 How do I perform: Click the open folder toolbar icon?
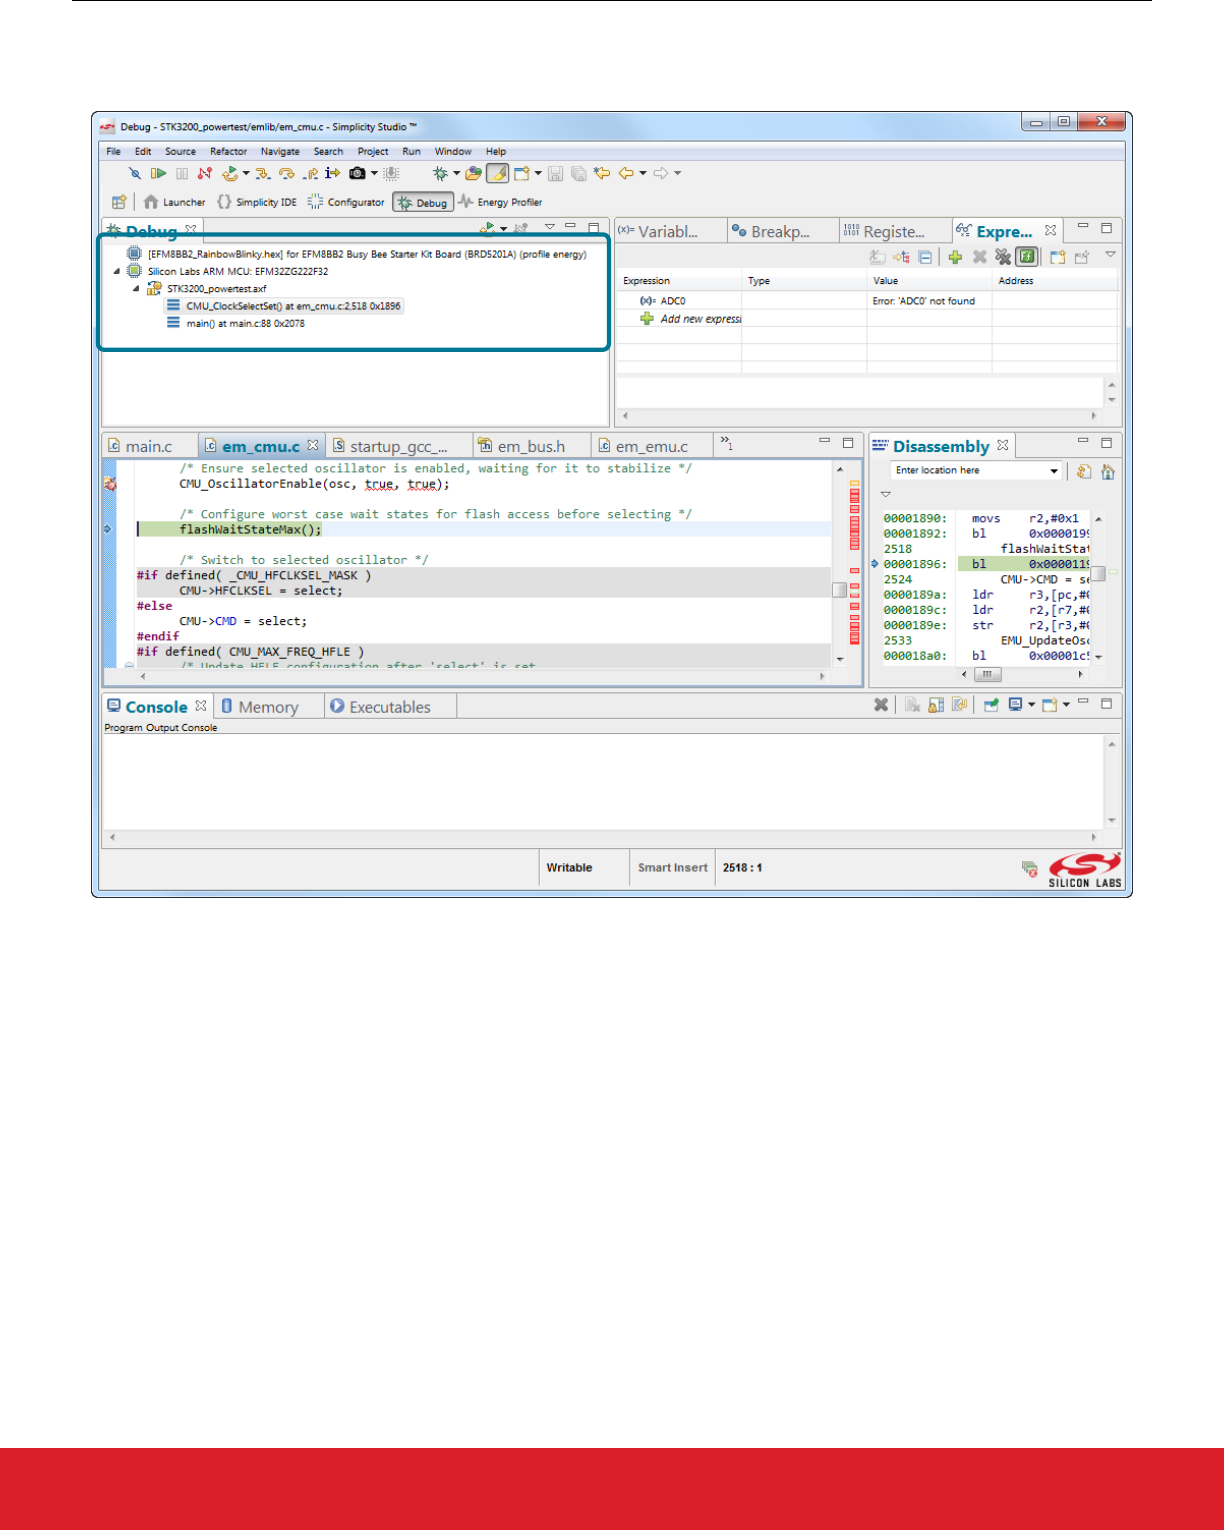click(x=474, y=173)
